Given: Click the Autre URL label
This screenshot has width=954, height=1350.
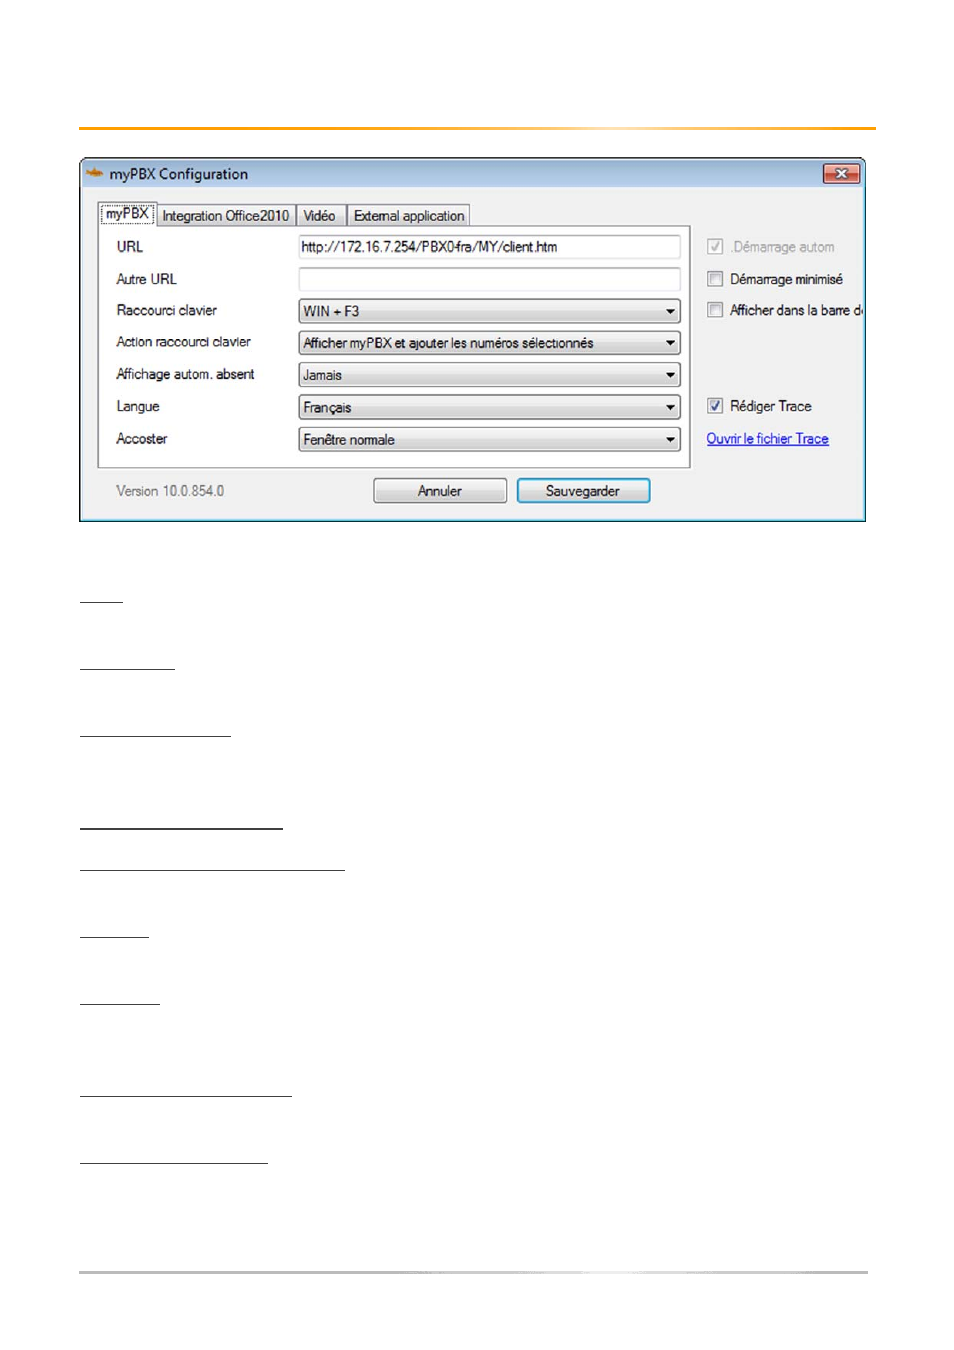Looking at the screenshot, I should click(x=146, y=279).
